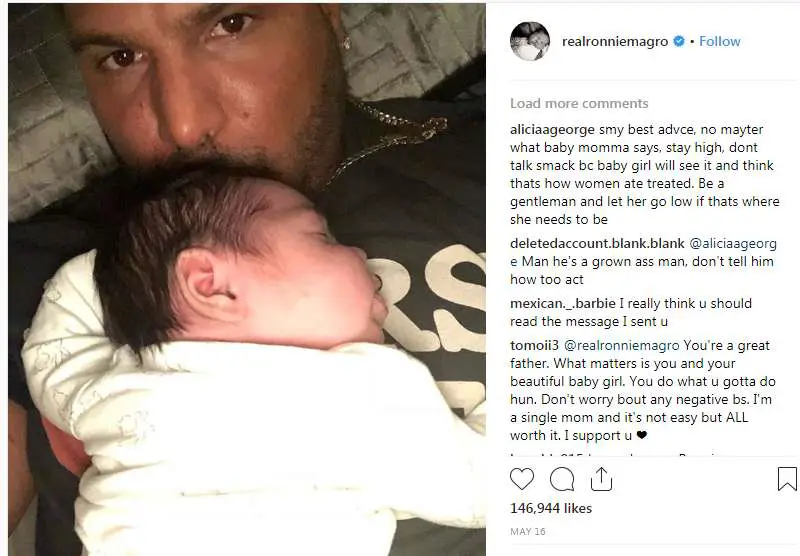Open realronniemagro profile picture
Image resolution: width=800 pixels, height=556 pixels.
coord(530,41)
